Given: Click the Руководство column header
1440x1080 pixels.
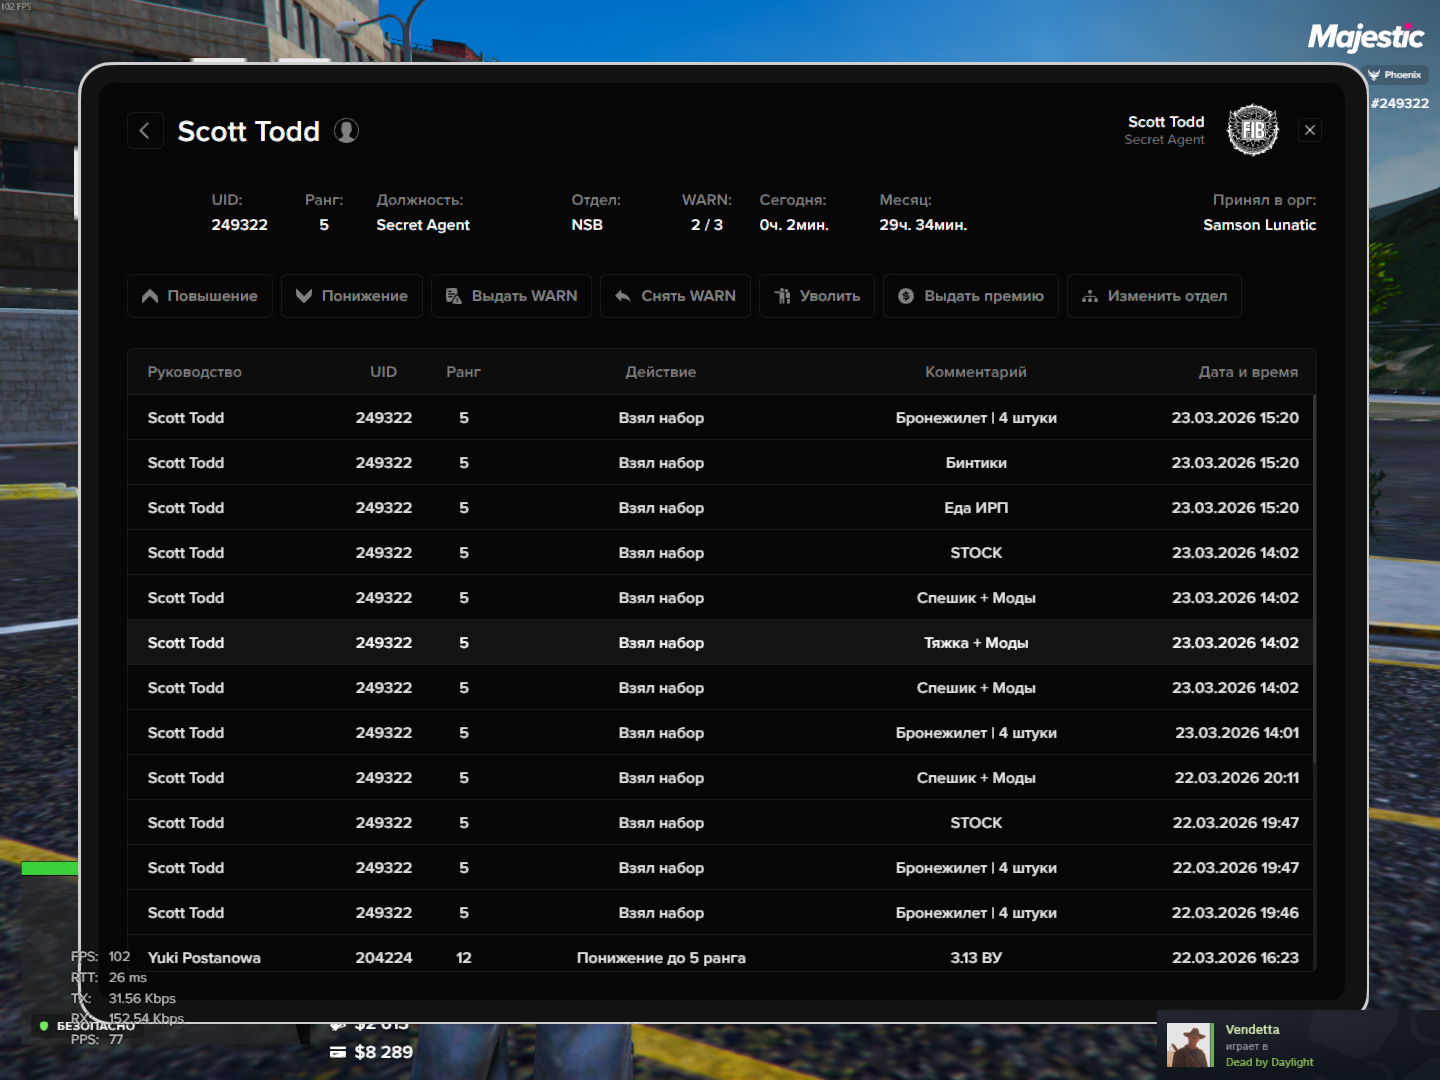Looking at the screenshot, I should [x=195, y=372].
